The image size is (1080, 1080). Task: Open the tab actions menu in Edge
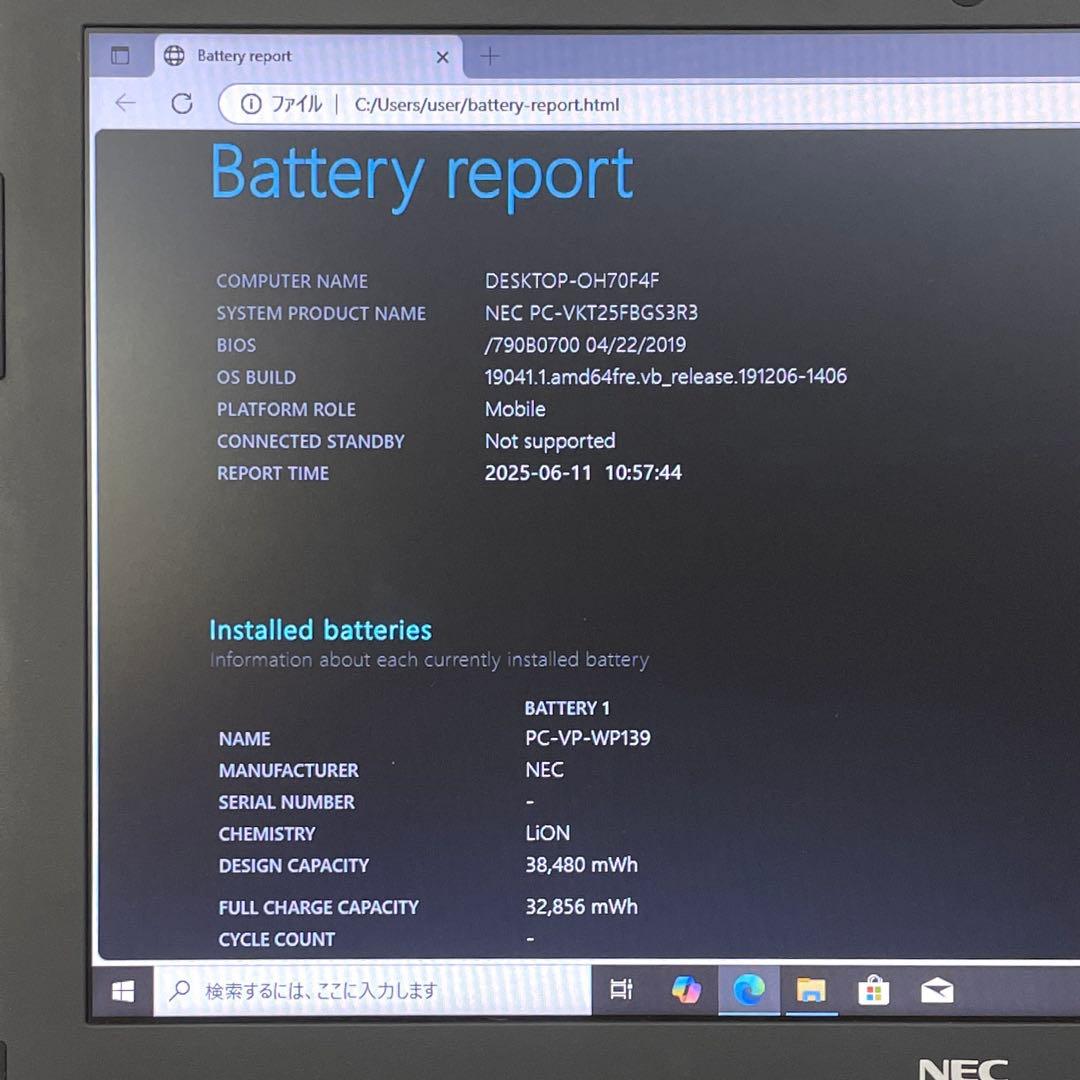[120, 57]
